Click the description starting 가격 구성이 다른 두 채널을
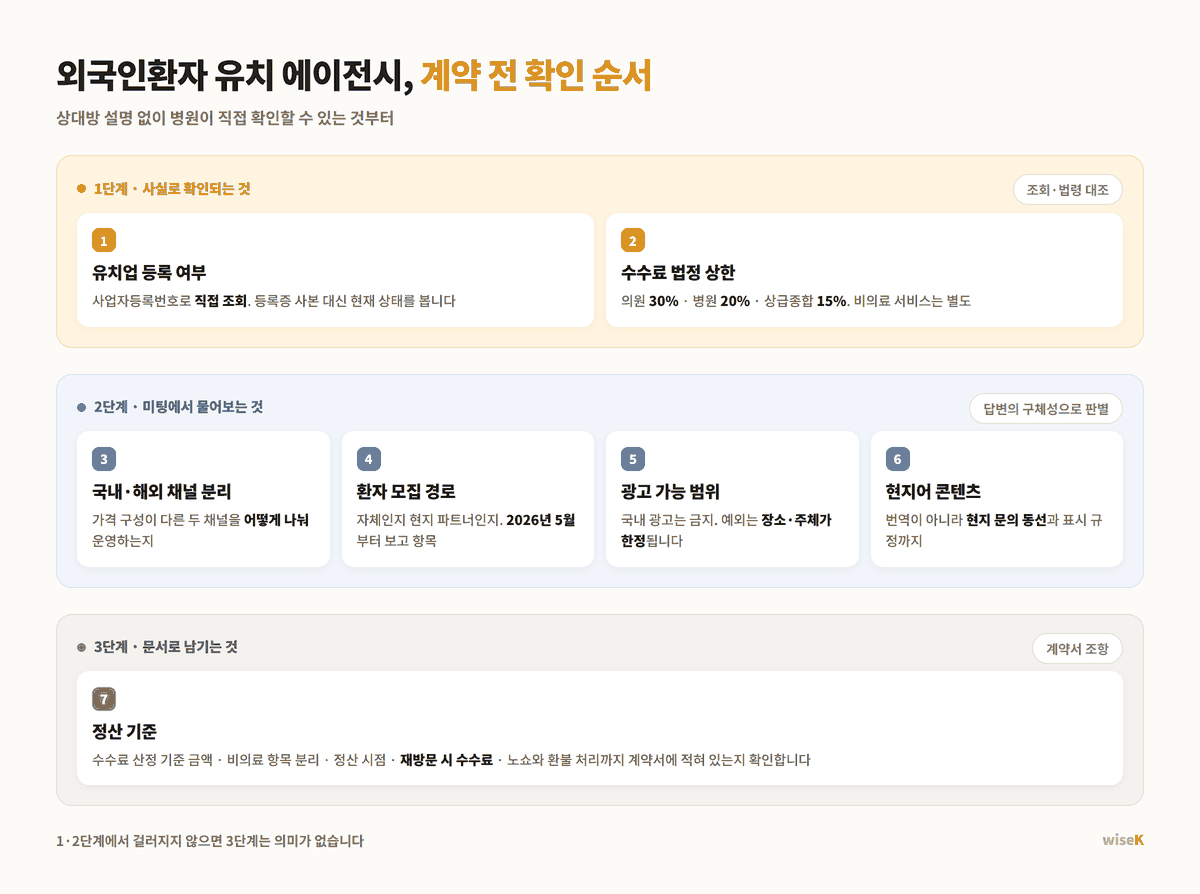The width and height of the screenshot is (1200, 894). pyautogui.click(x=201, y=530)
